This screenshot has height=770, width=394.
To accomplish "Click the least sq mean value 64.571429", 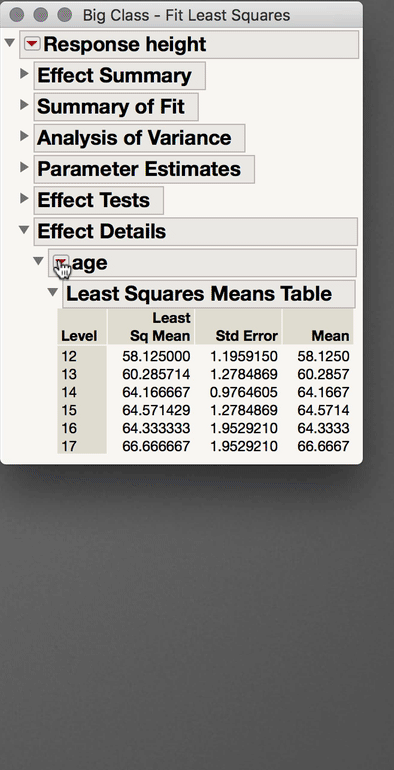I will pyautogui.click(x=156, y=410).
